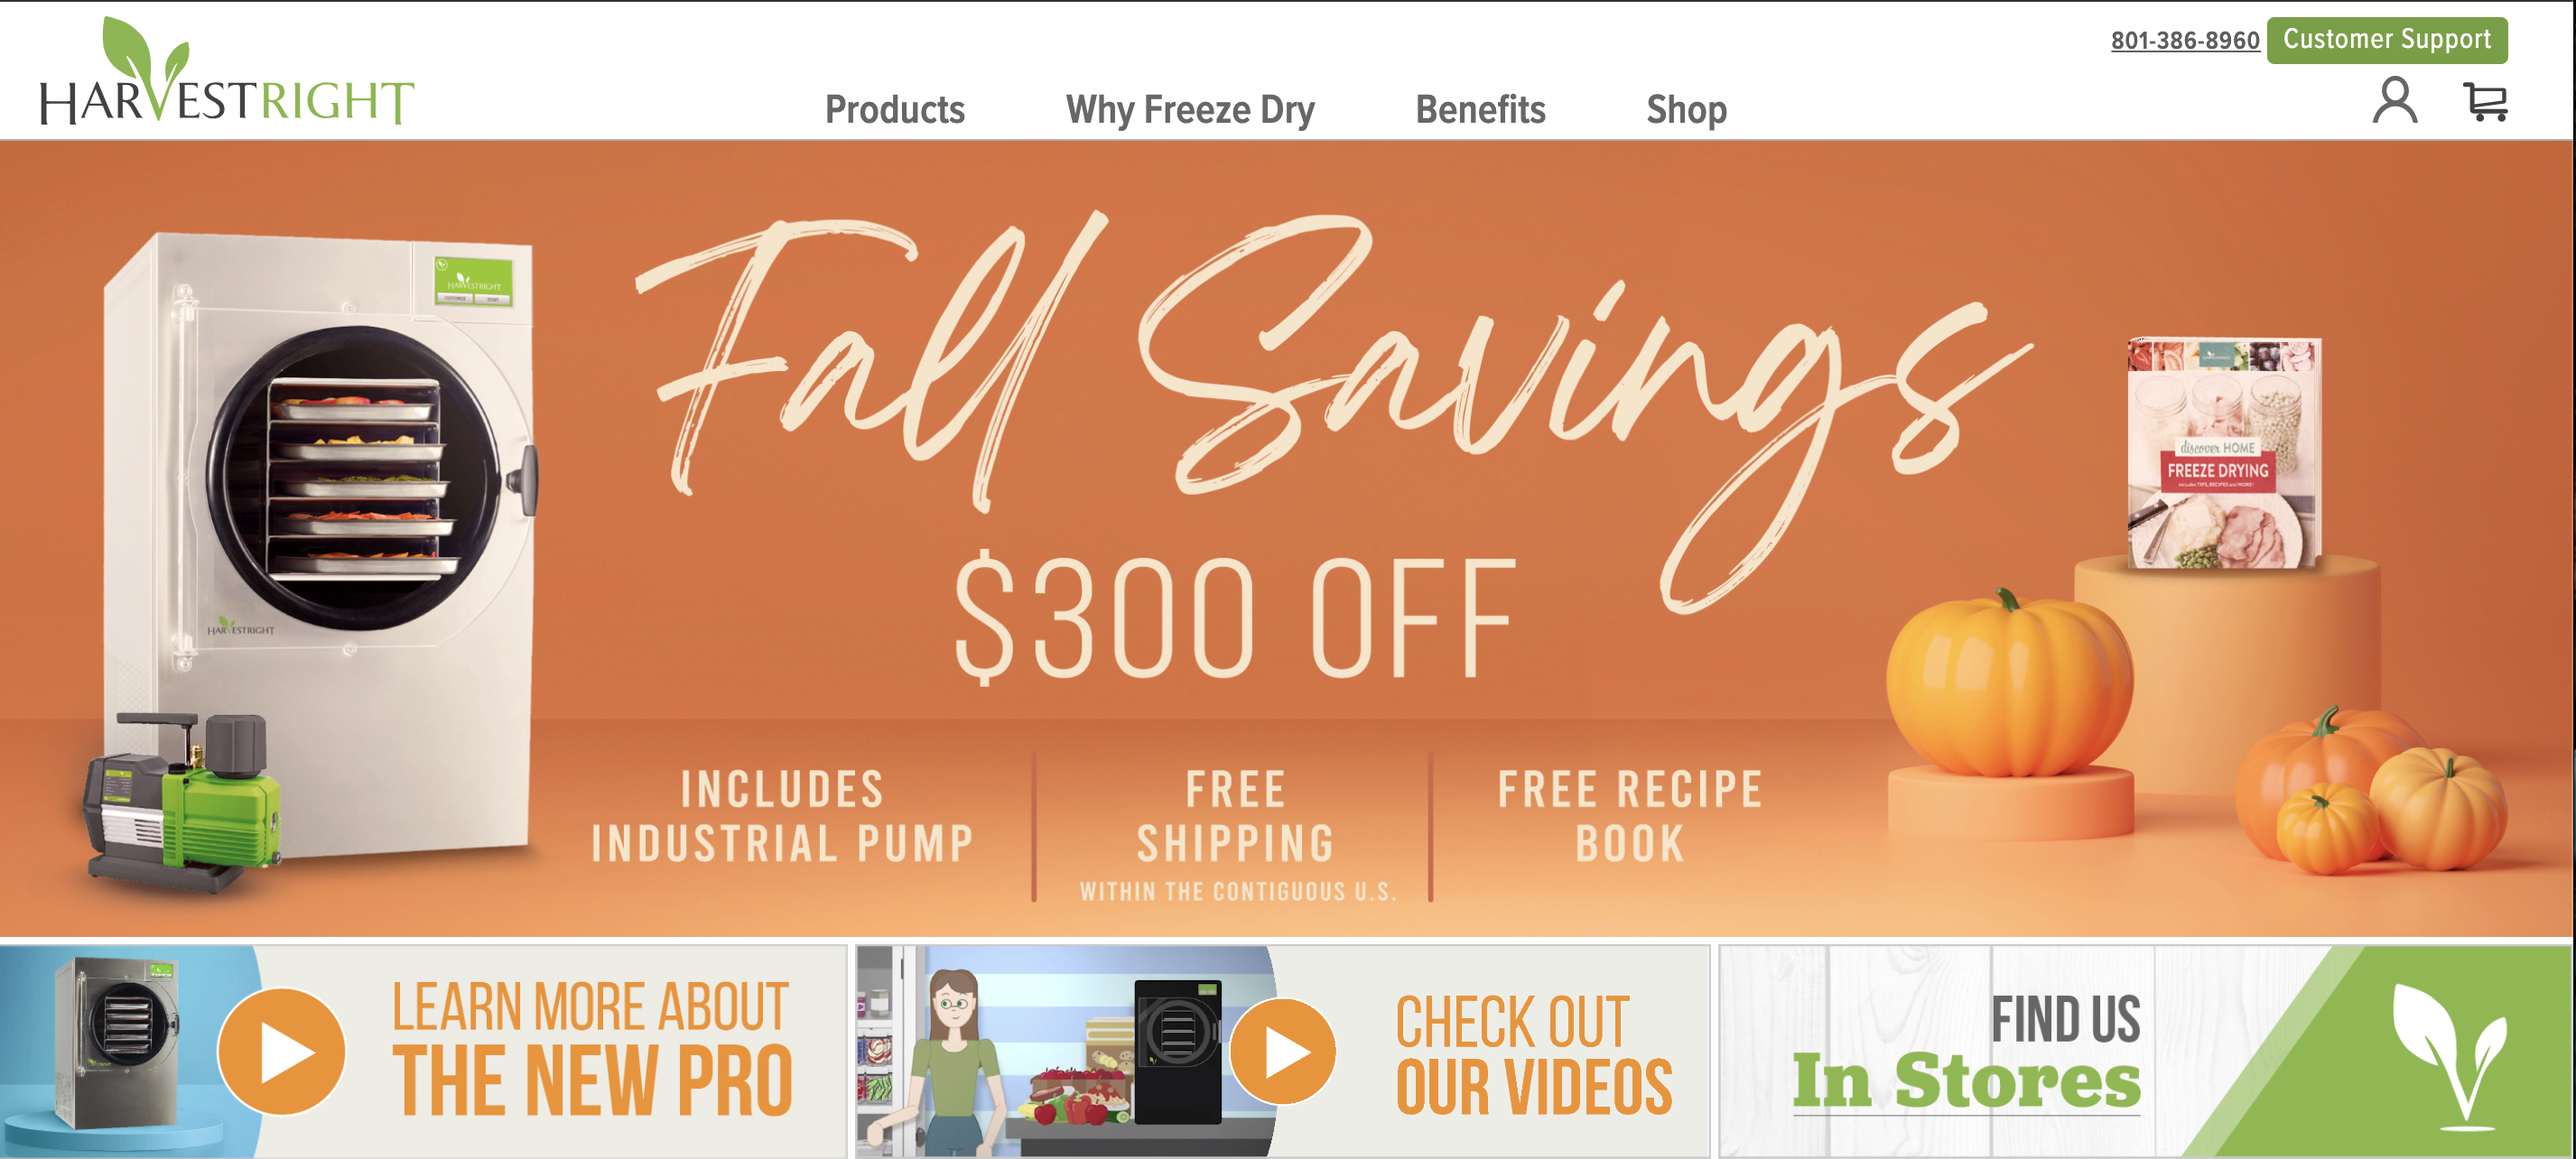This screenshot has width=2576, height=1159.
Task: Open the Products menu
Action: pos(895,109)
